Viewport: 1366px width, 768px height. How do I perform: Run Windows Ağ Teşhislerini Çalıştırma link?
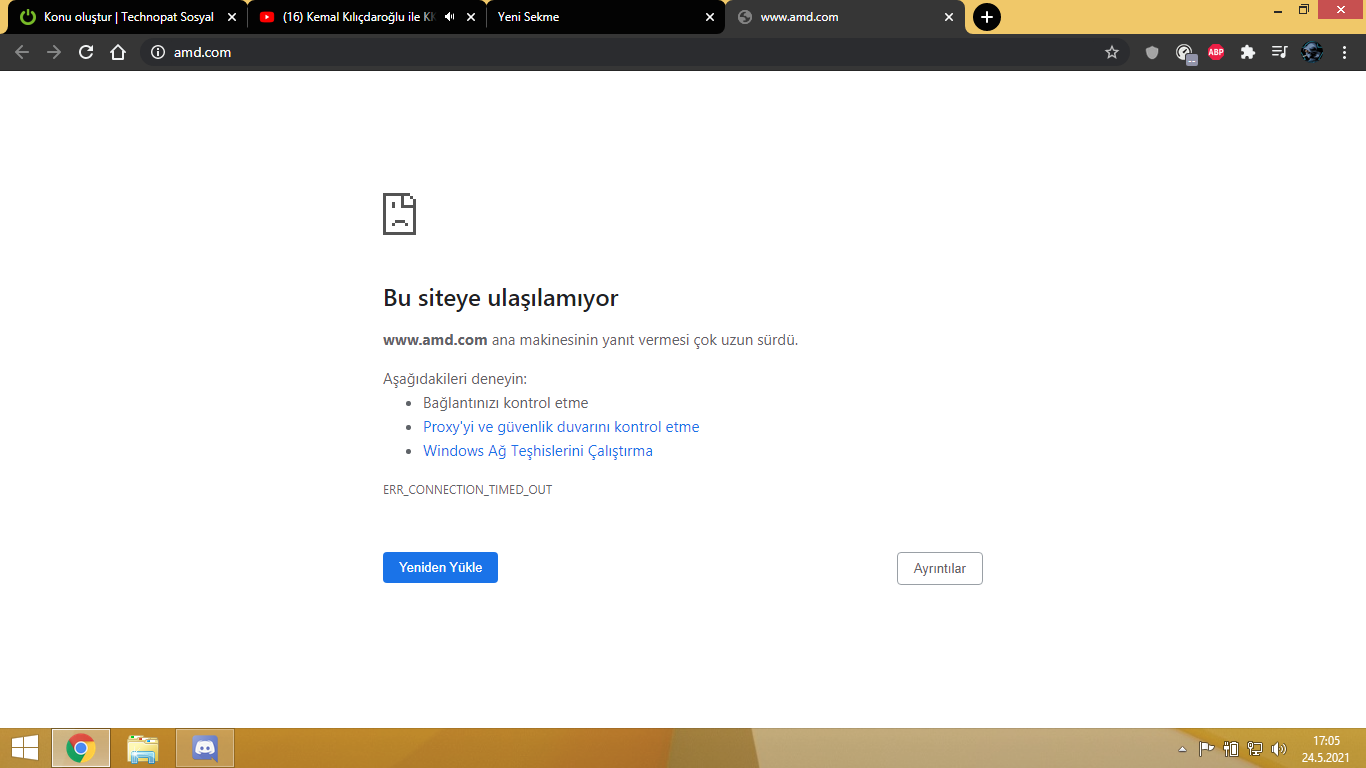pyautogui.click(x=538, y=451)
